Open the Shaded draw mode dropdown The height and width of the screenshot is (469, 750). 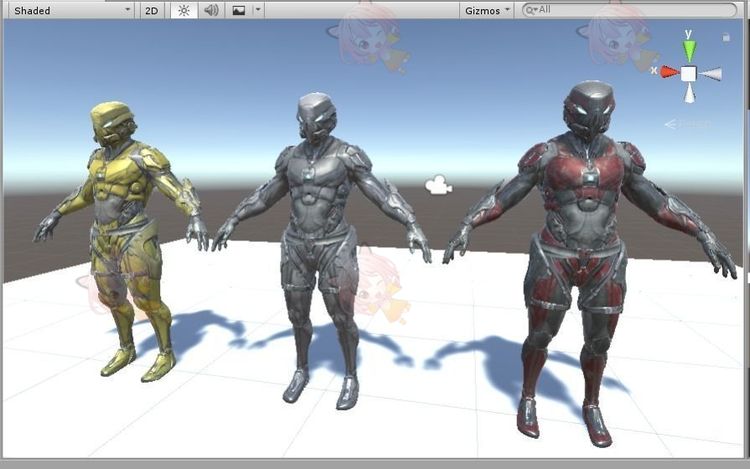72,11
